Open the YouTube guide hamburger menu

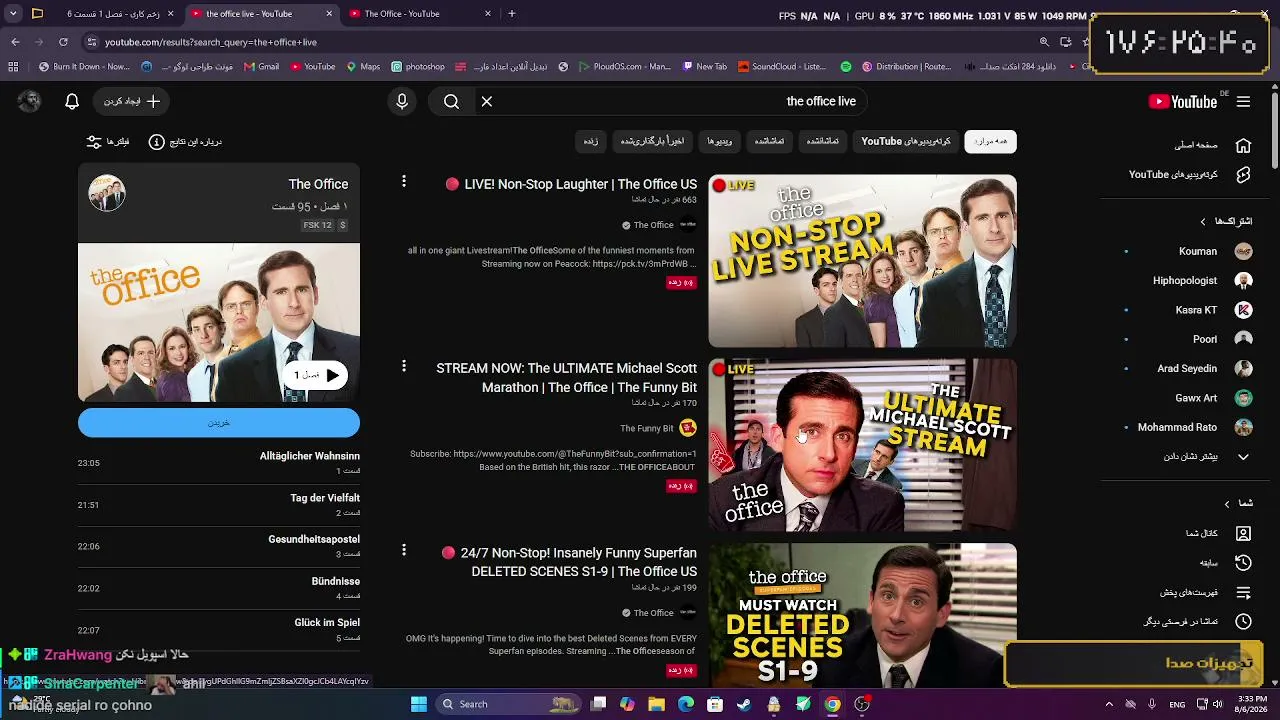click(1243, 101)
